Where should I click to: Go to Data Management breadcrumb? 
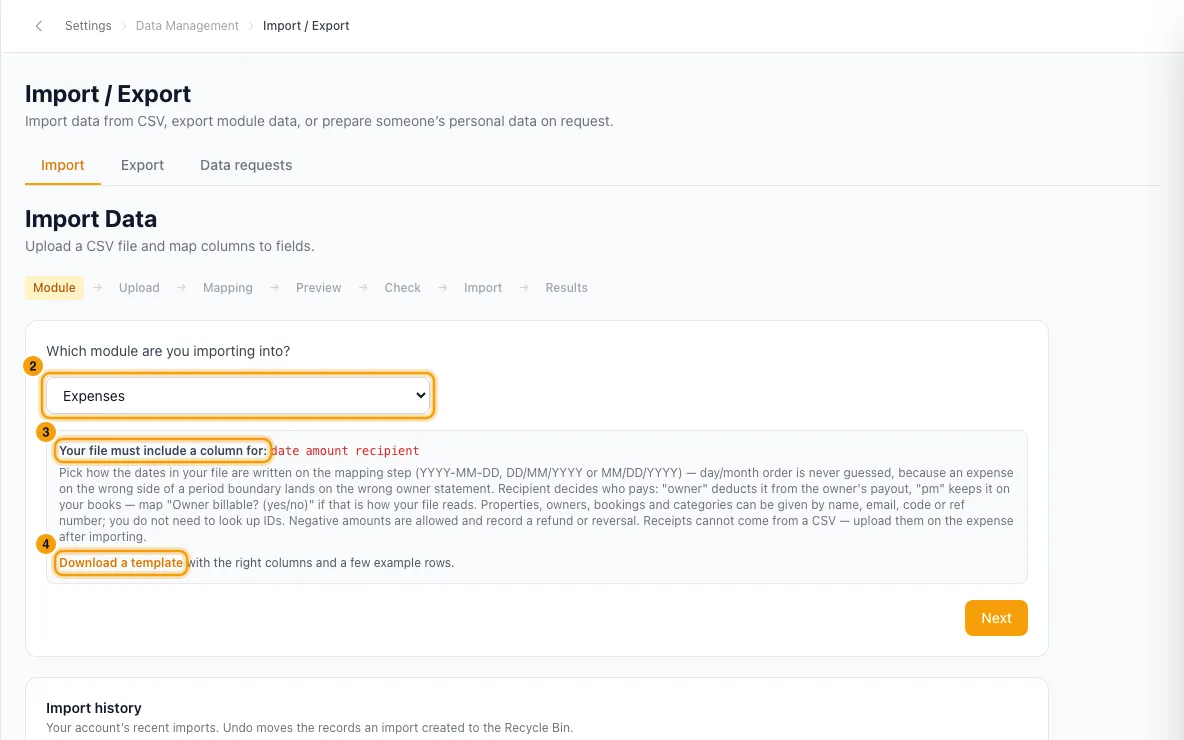(x=187, y=26)
